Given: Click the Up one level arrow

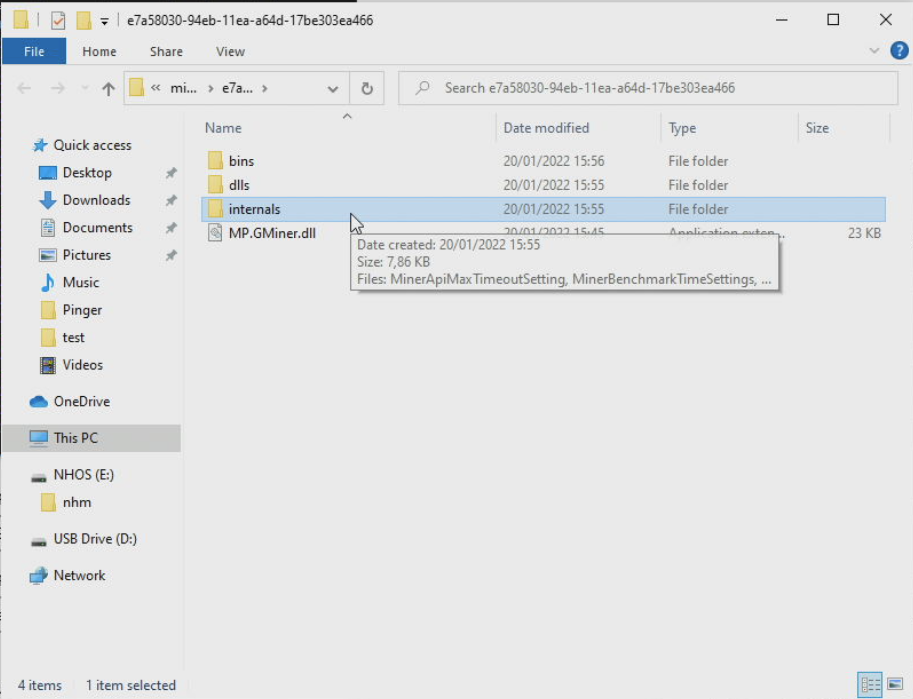Looking at the screenshot, I should coord(108,87).
